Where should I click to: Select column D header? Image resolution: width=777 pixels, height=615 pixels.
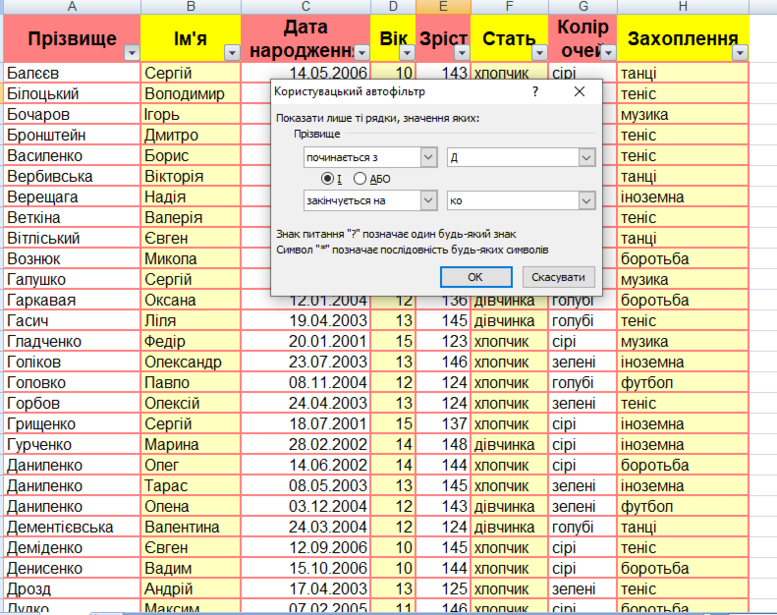[x=393, y=6]
